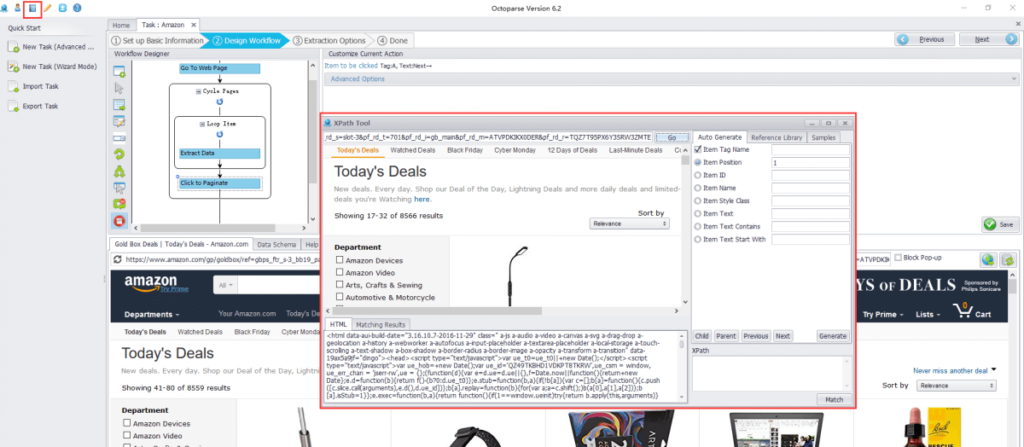Open the Lists dropdown menu
The width and height of the screenshot is (1024, 447).
(928, 314)
